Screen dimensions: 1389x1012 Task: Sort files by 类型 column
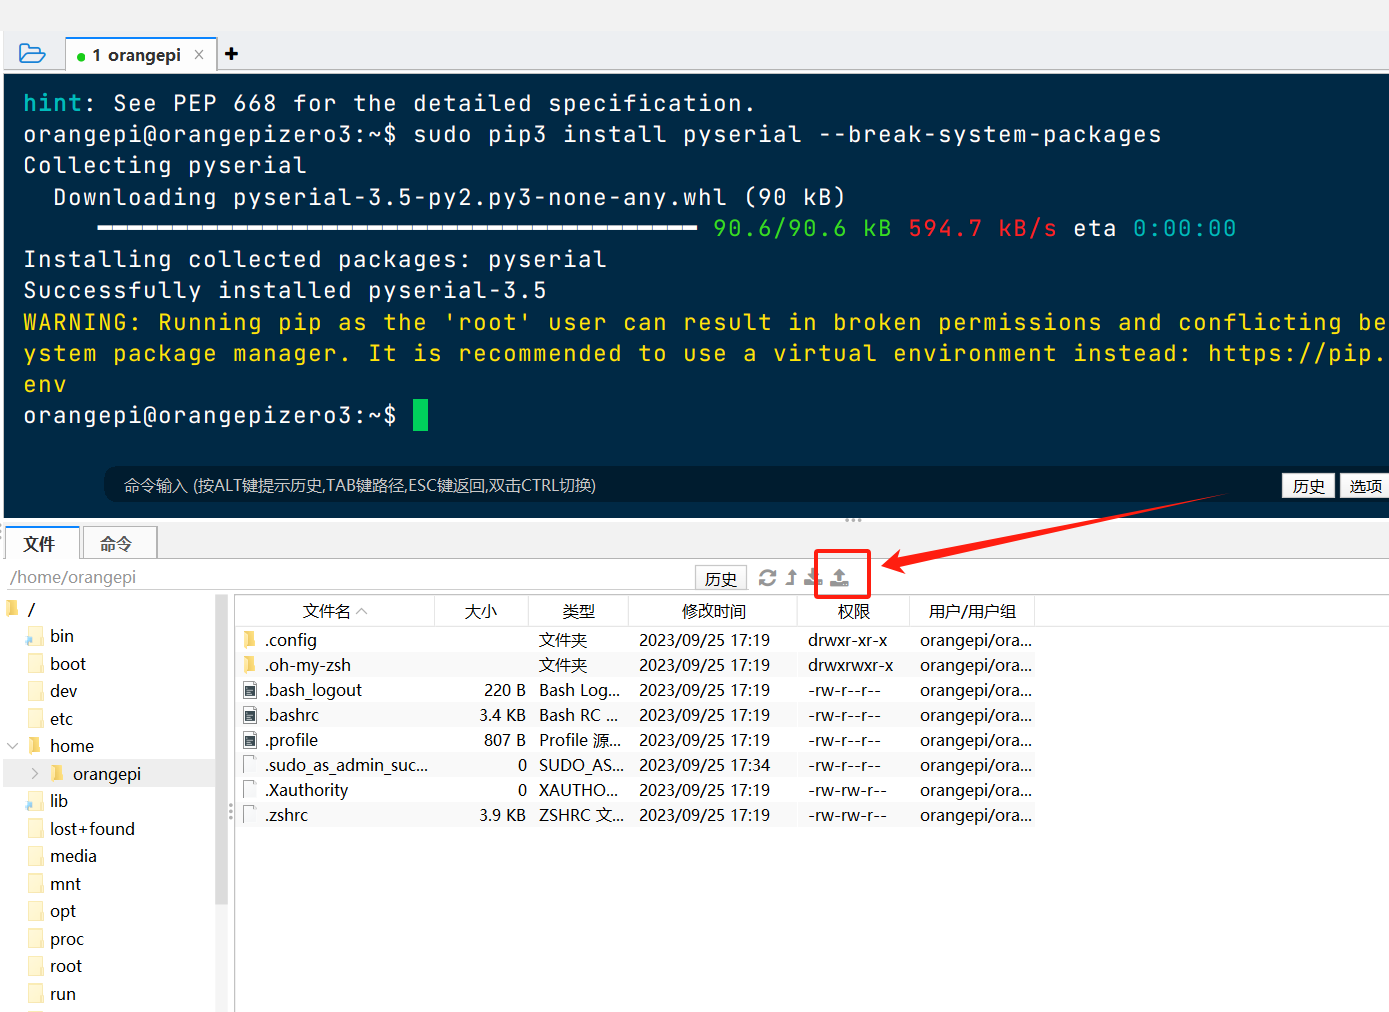tap(578, 611)
